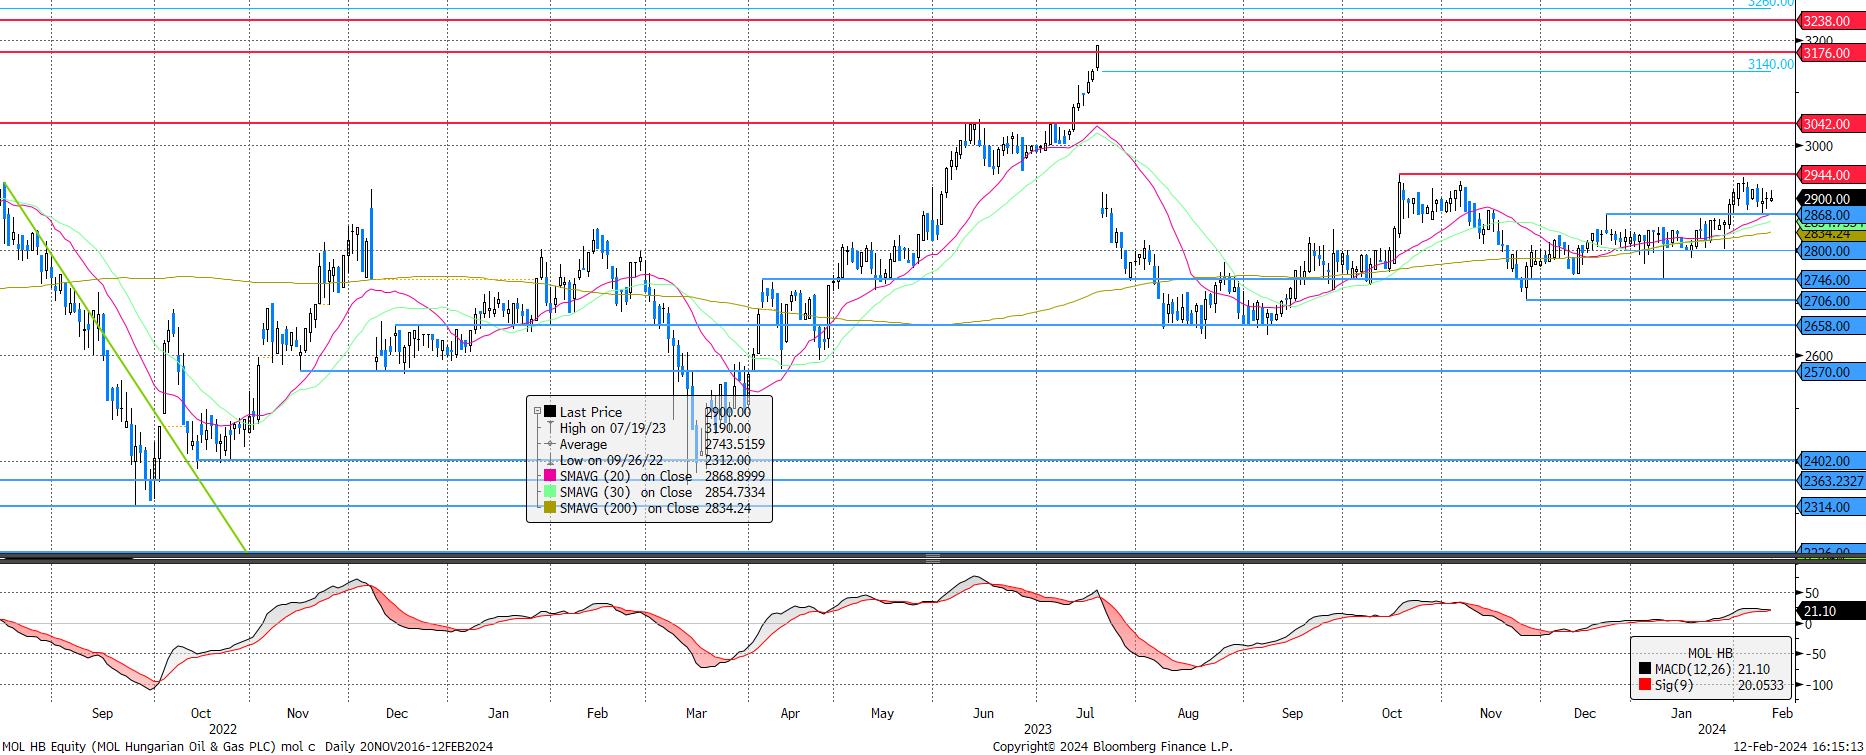Click the olive SMAVG (200) swatch
The image size is (1866, 755).
(x=548, y=508)
